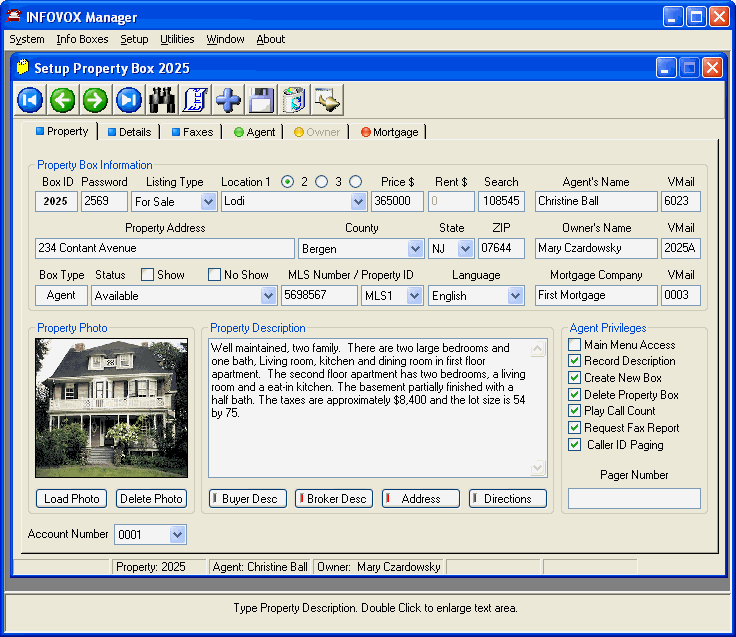Expand Status dropdown showing Available
736x637 pixels.
click(x=268, y=296)
